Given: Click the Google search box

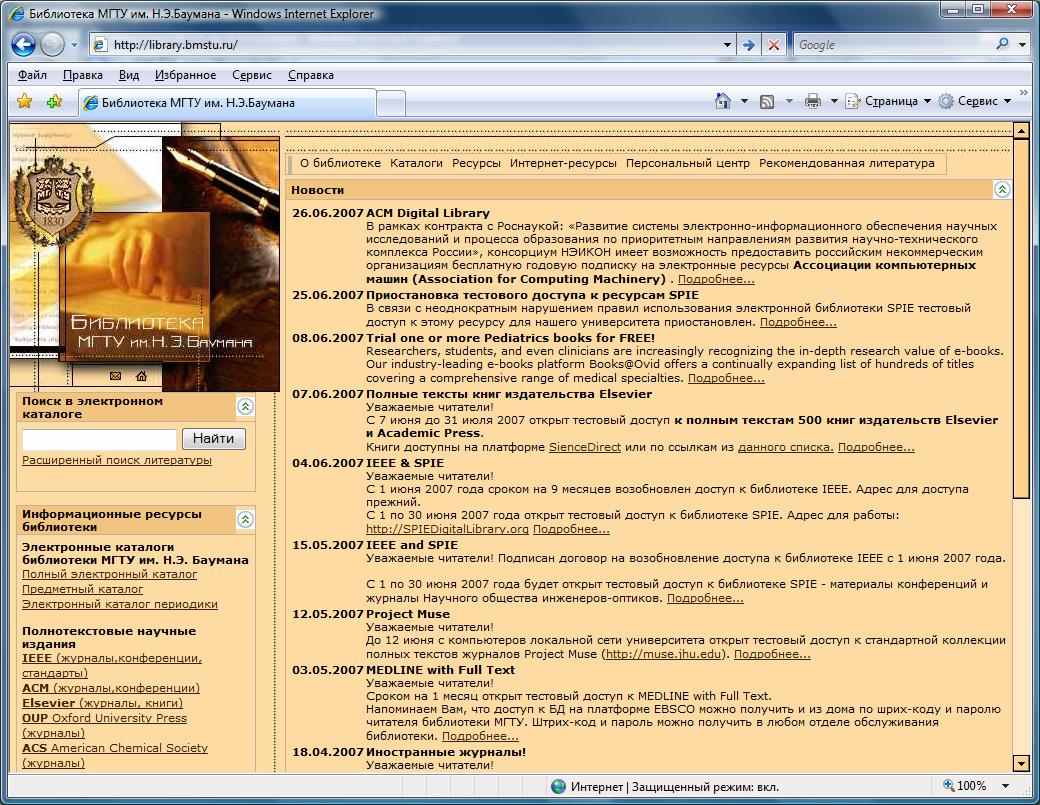Looking at the screenshot, I should [x=893, y=45].
